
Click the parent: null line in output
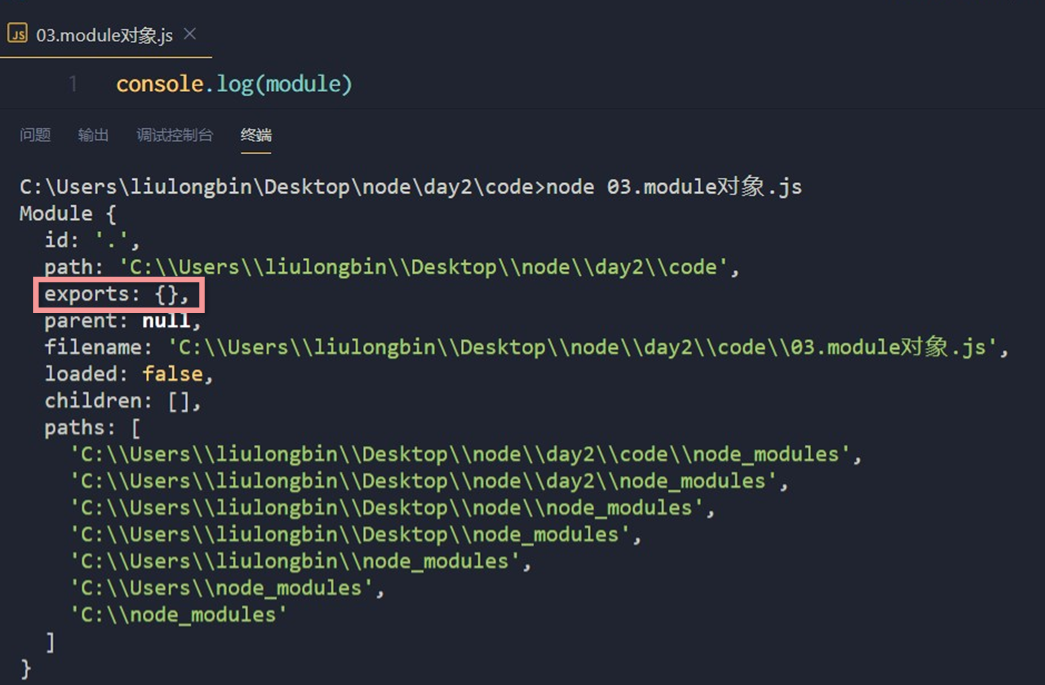click(x=122, y=321)
